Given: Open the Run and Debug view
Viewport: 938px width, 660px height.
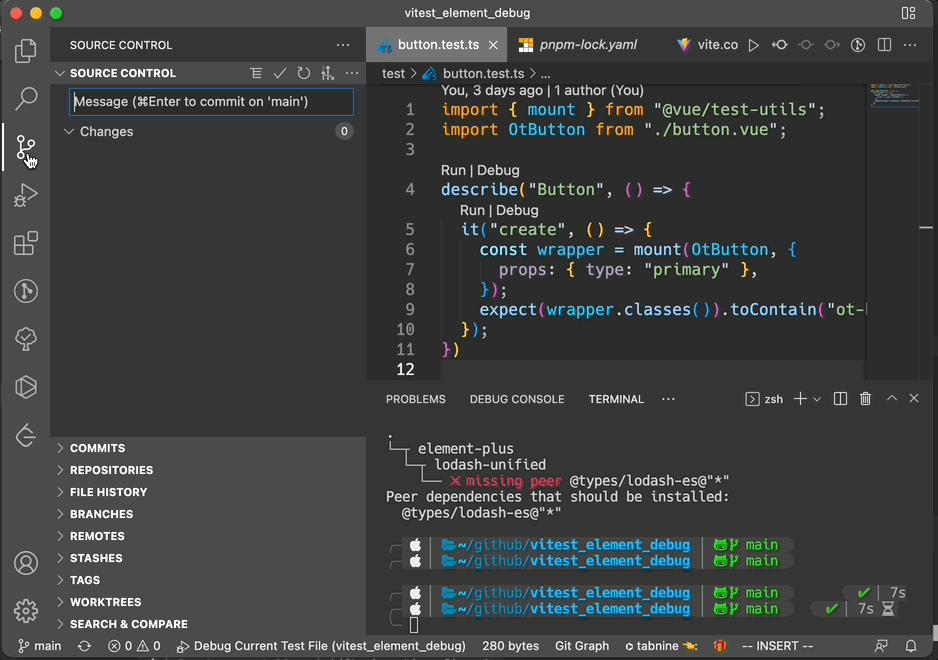Looking at the screenshot, I should 26,195.
